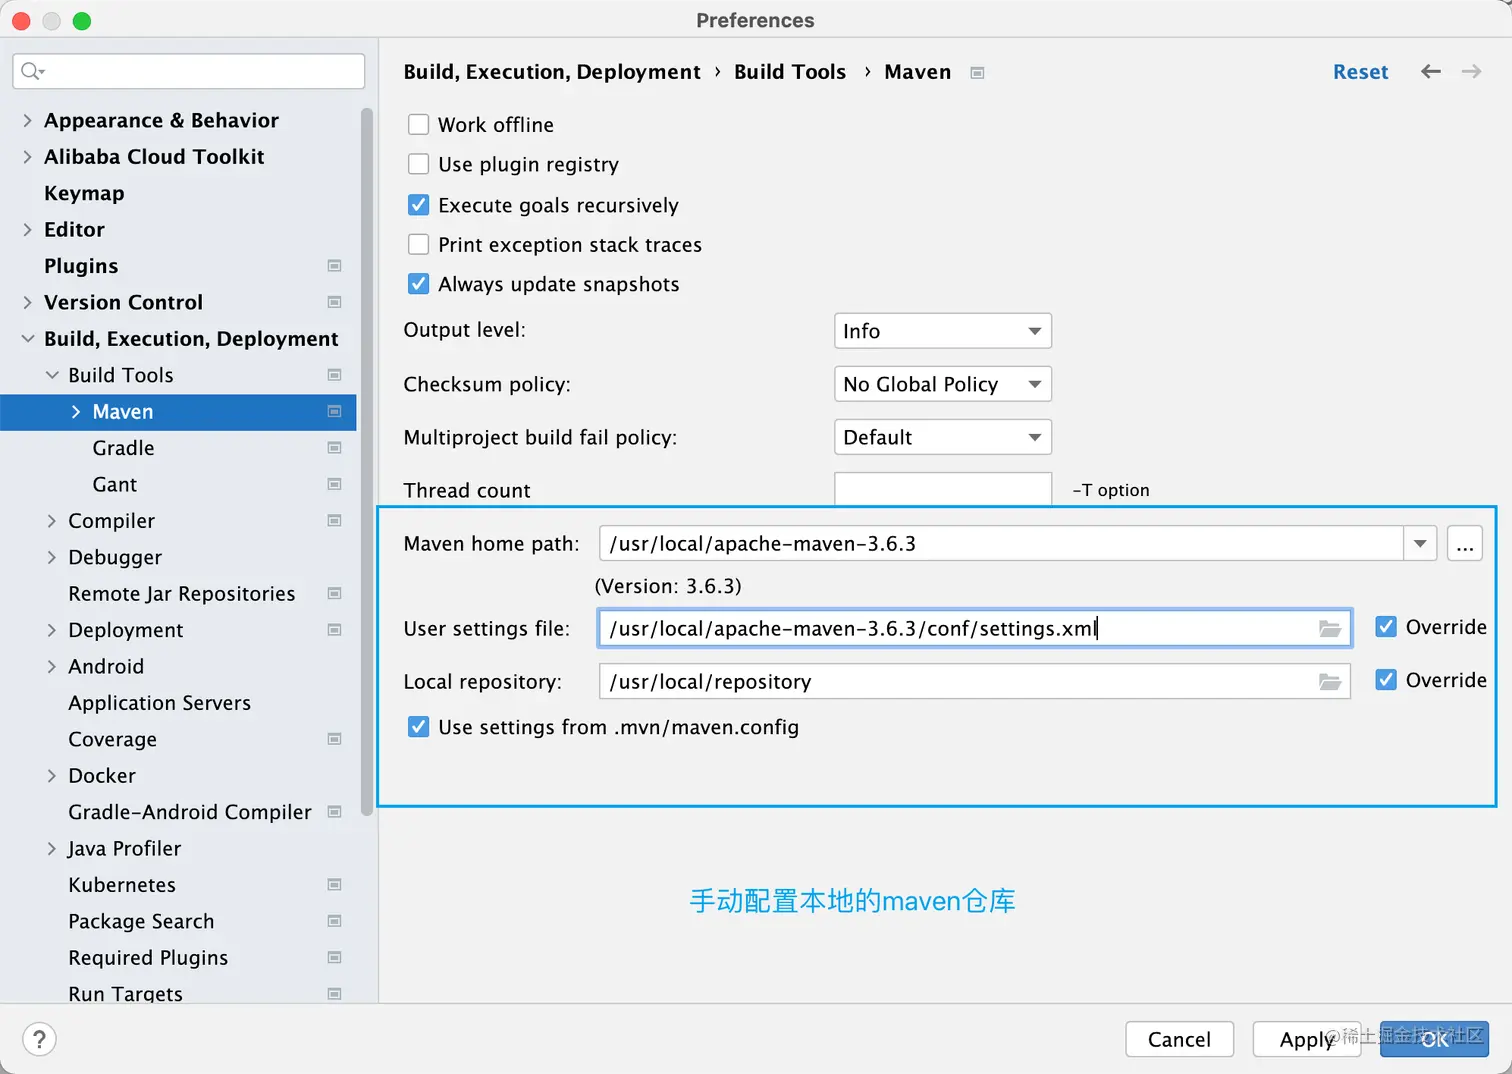Toggle Override for User settings file
This screenshot has height=1074, width=1512.
[1386, 627]
